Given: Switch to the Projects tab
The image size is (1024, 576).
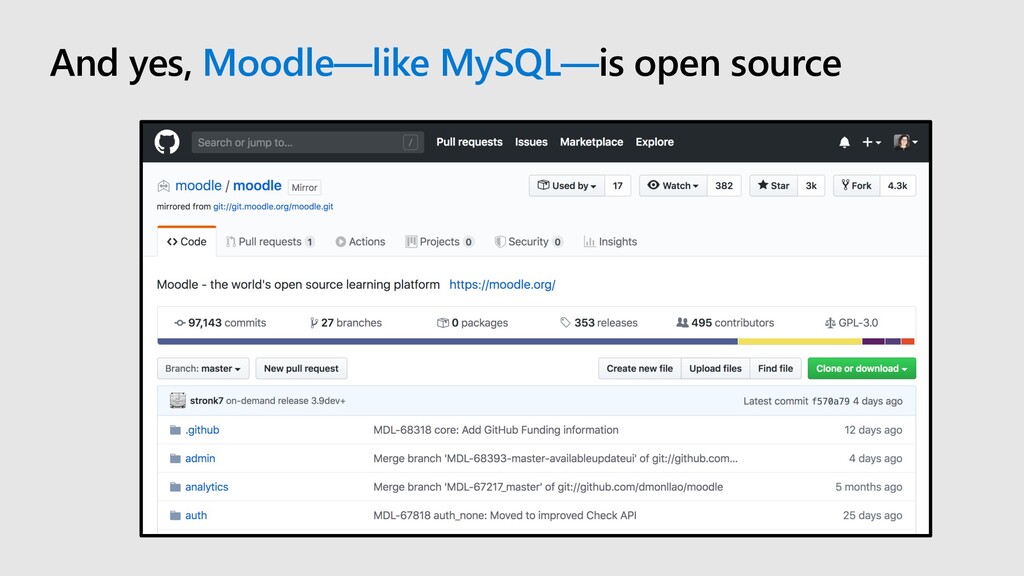Looking at the screenshot, I should (440, 242).
